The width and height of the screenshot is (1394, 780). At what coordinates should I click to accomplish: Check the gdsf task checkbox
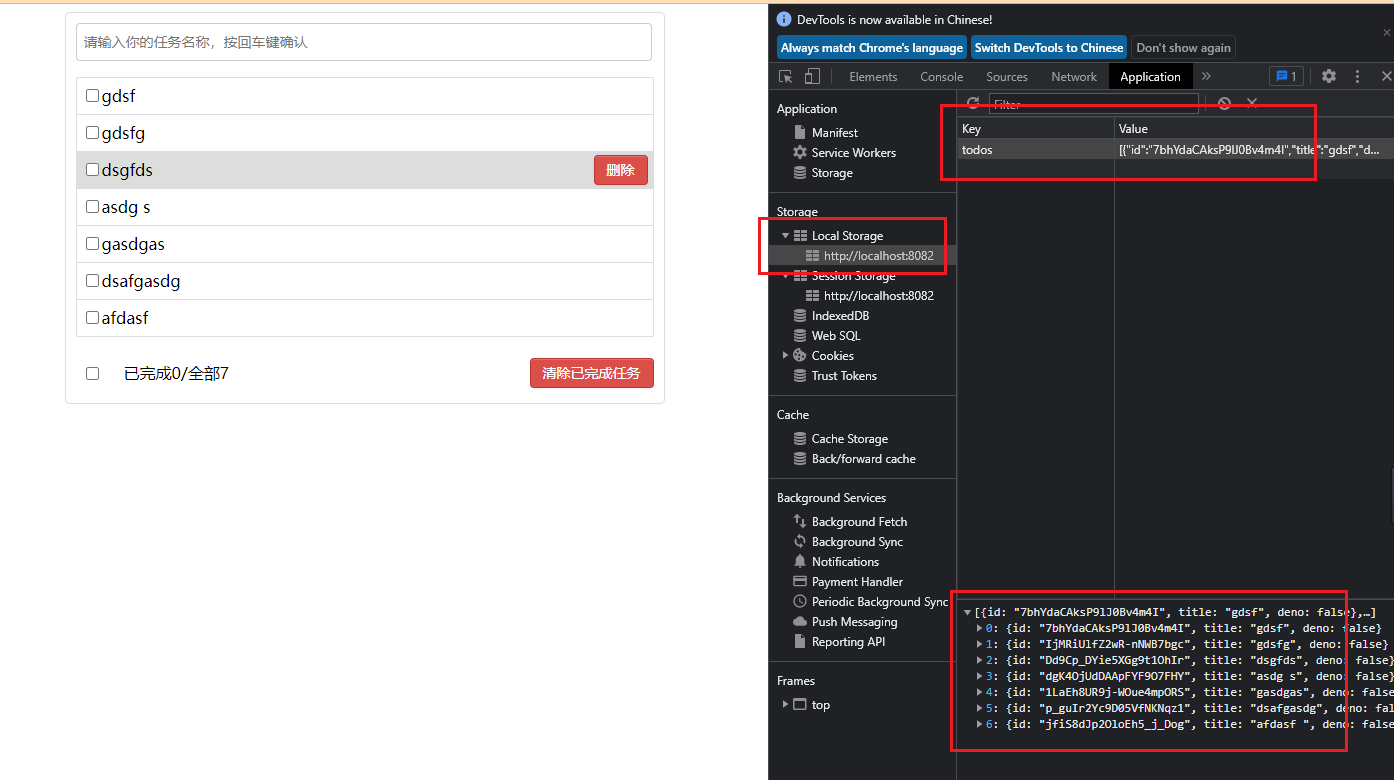[x=92, y=96]
